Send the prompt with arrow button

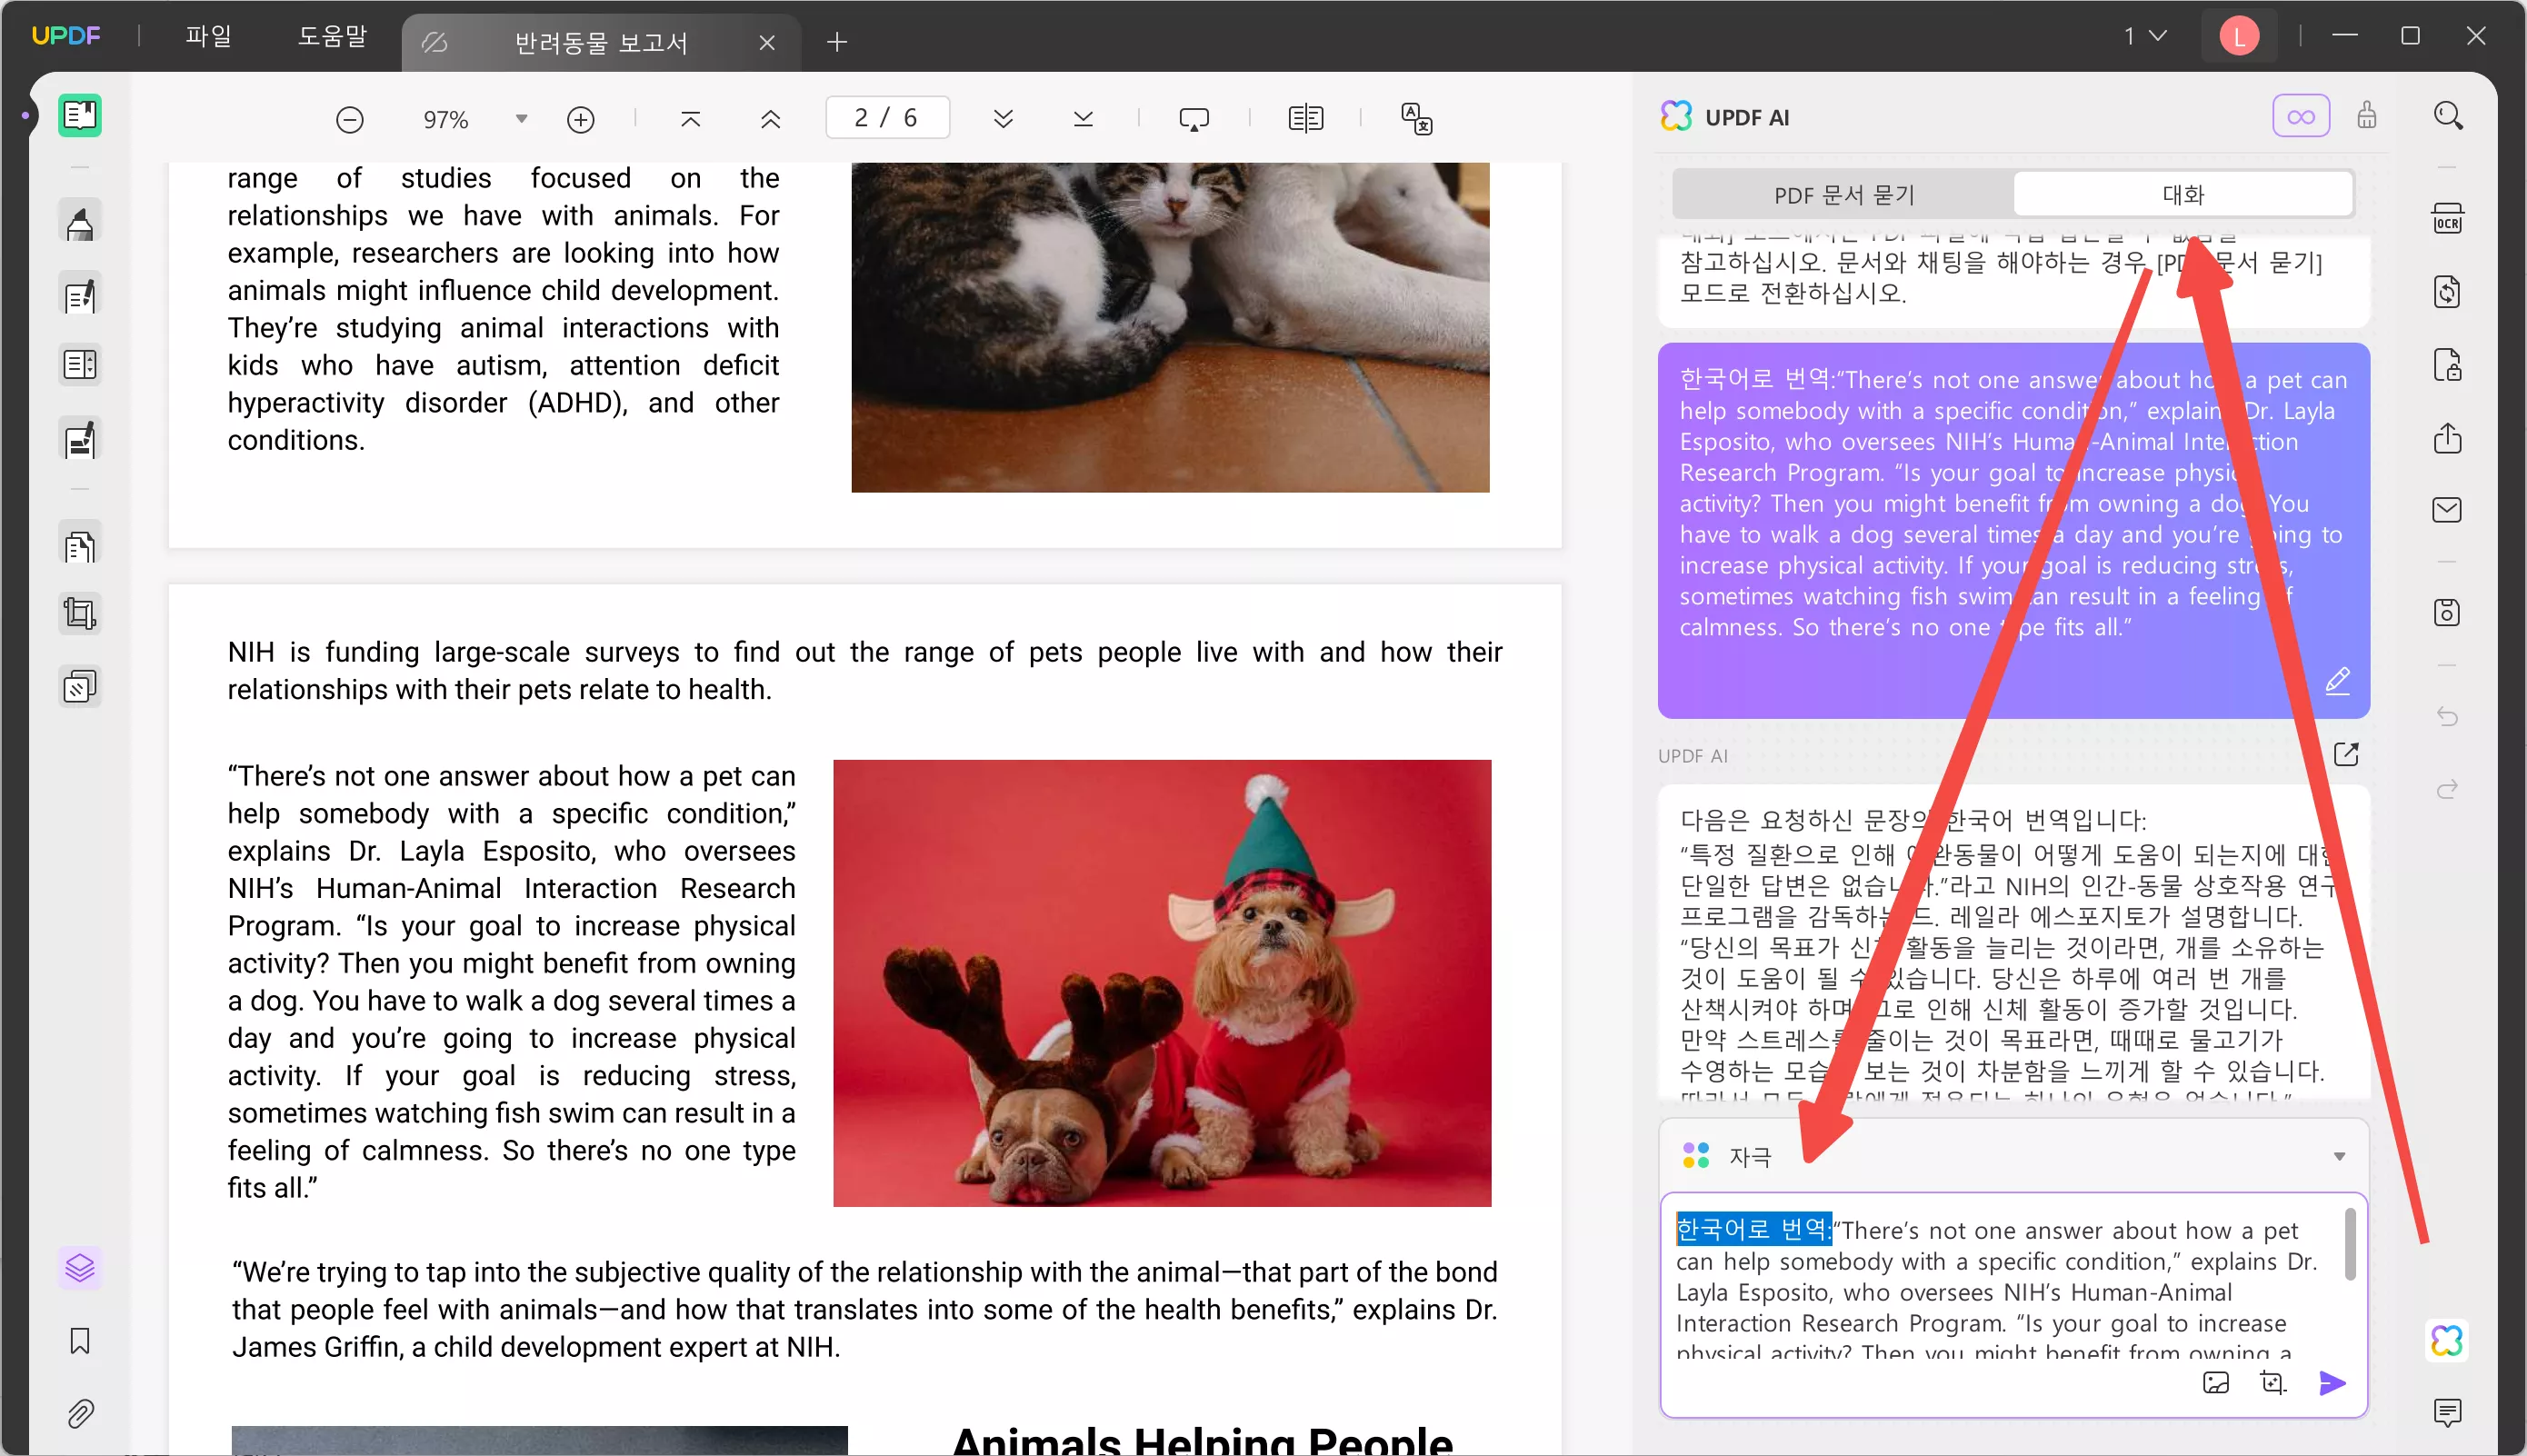pos(2331,1383)
